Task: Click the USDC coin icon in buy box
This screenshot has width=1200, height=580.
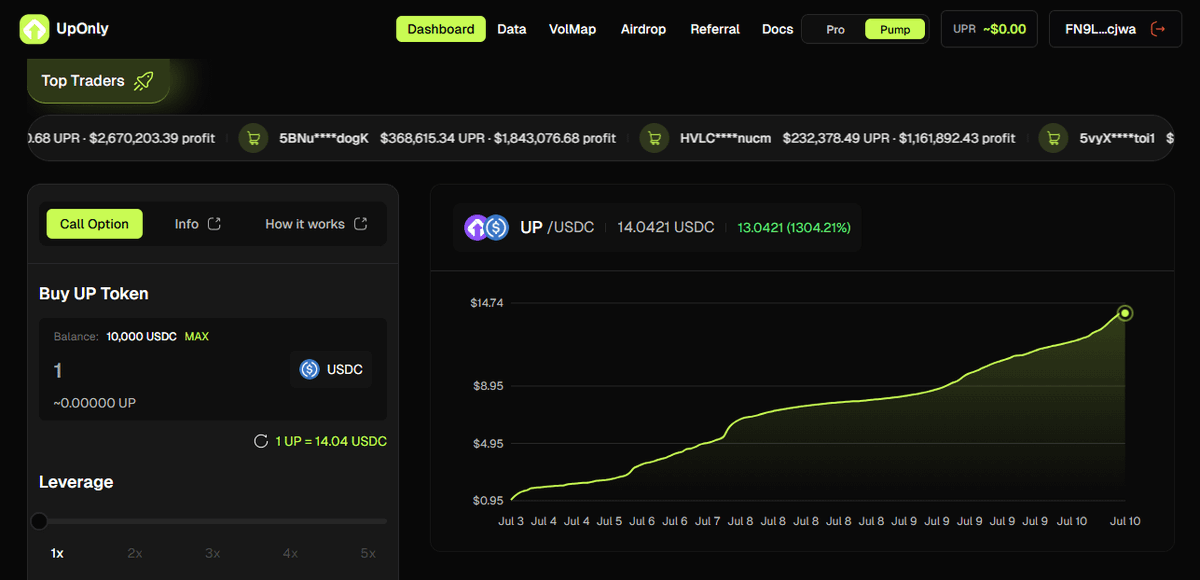Action: click(310, 370)
